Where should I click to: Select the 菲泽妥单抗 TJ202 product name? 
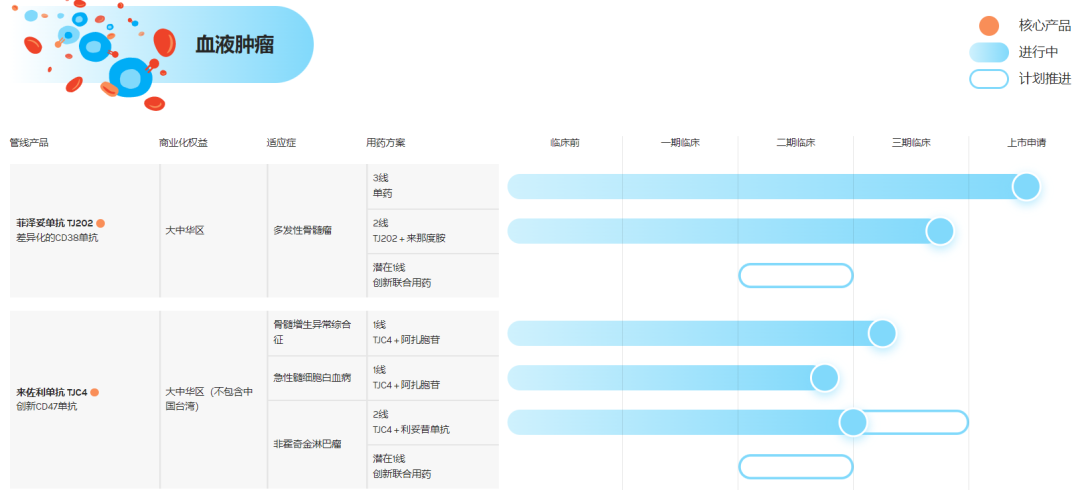pyautogui.click(x=54, y=223)
